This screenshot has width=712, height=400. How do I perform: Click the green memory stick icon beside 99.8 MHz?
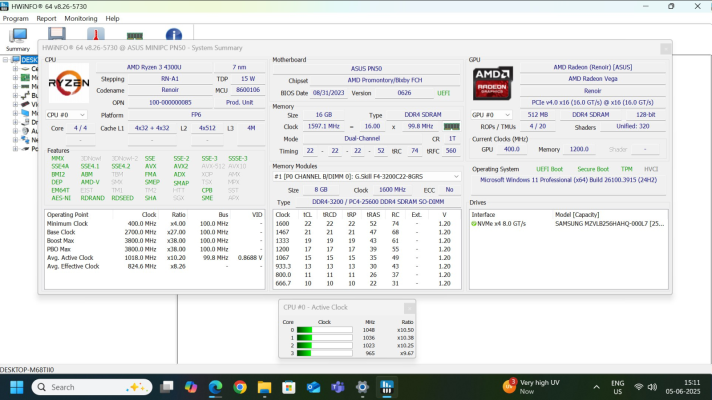(451, 127)
